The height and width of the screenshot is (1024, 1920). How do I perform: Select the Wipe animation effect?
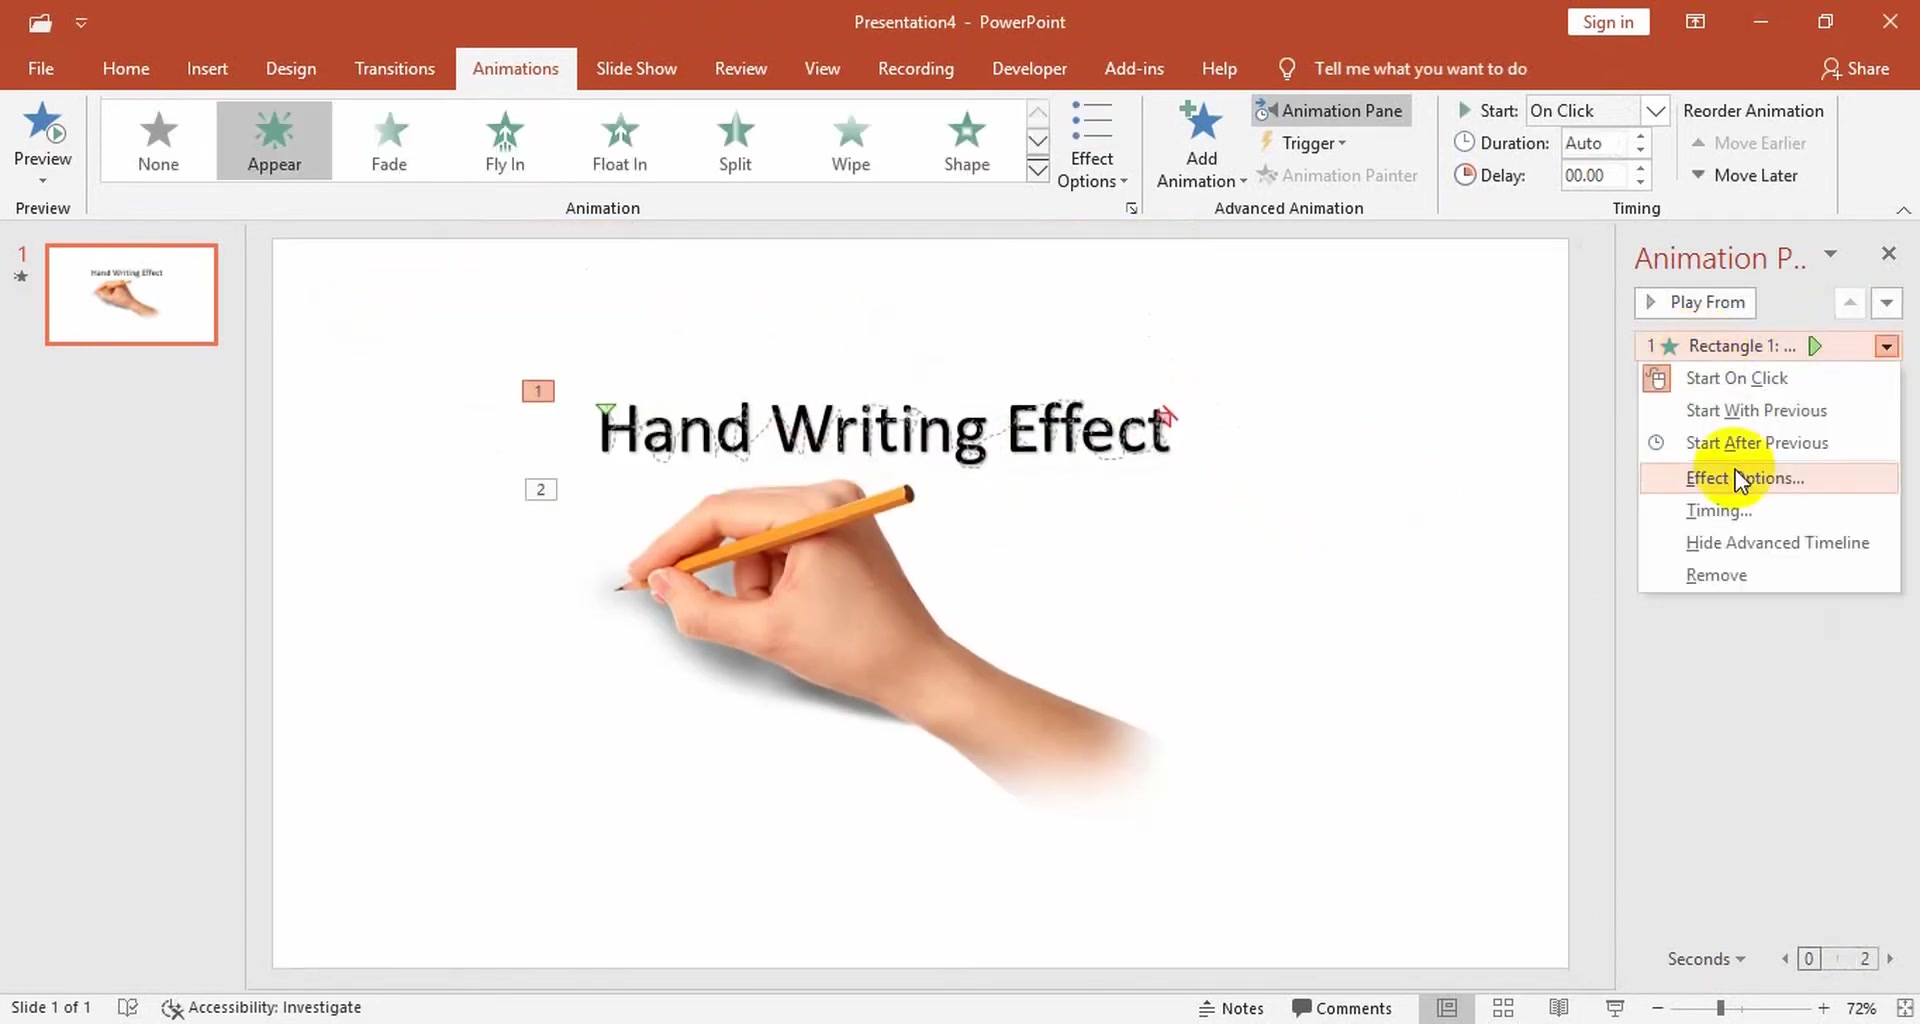pyautogui.click(x=851, y=140)
